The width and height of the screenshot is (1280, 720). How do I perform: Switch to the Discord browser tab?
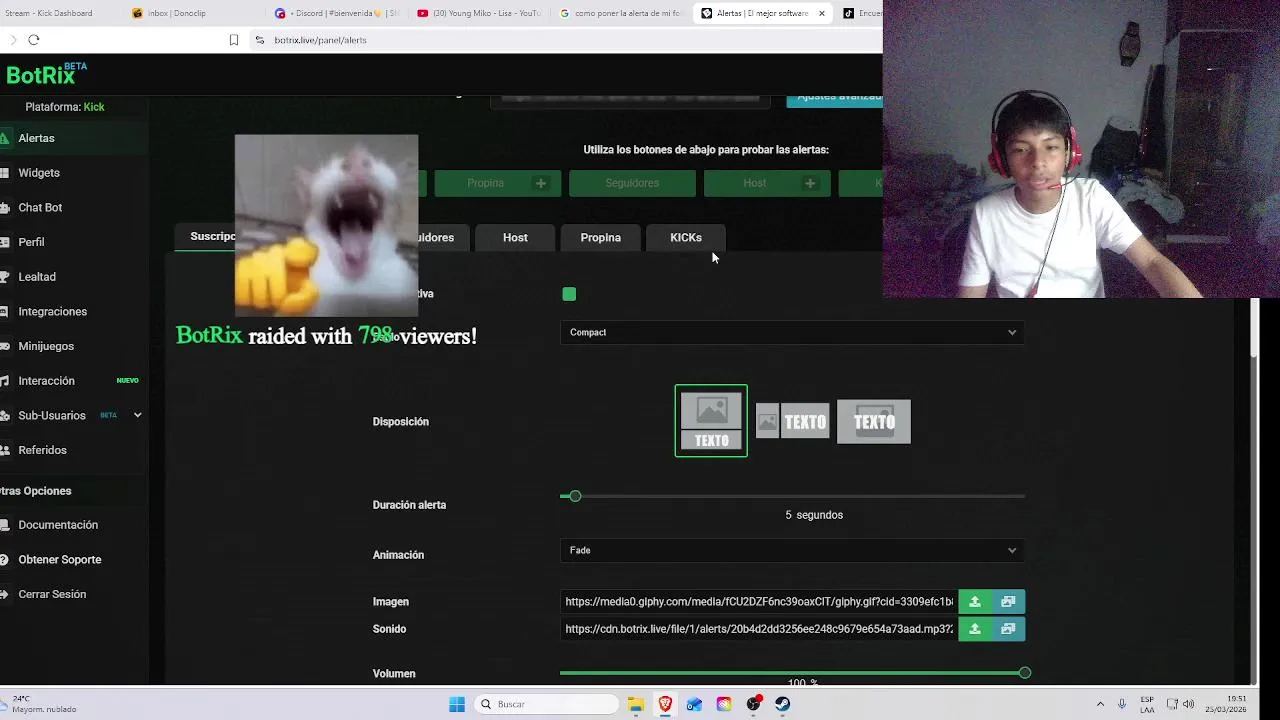click(338, 13)
